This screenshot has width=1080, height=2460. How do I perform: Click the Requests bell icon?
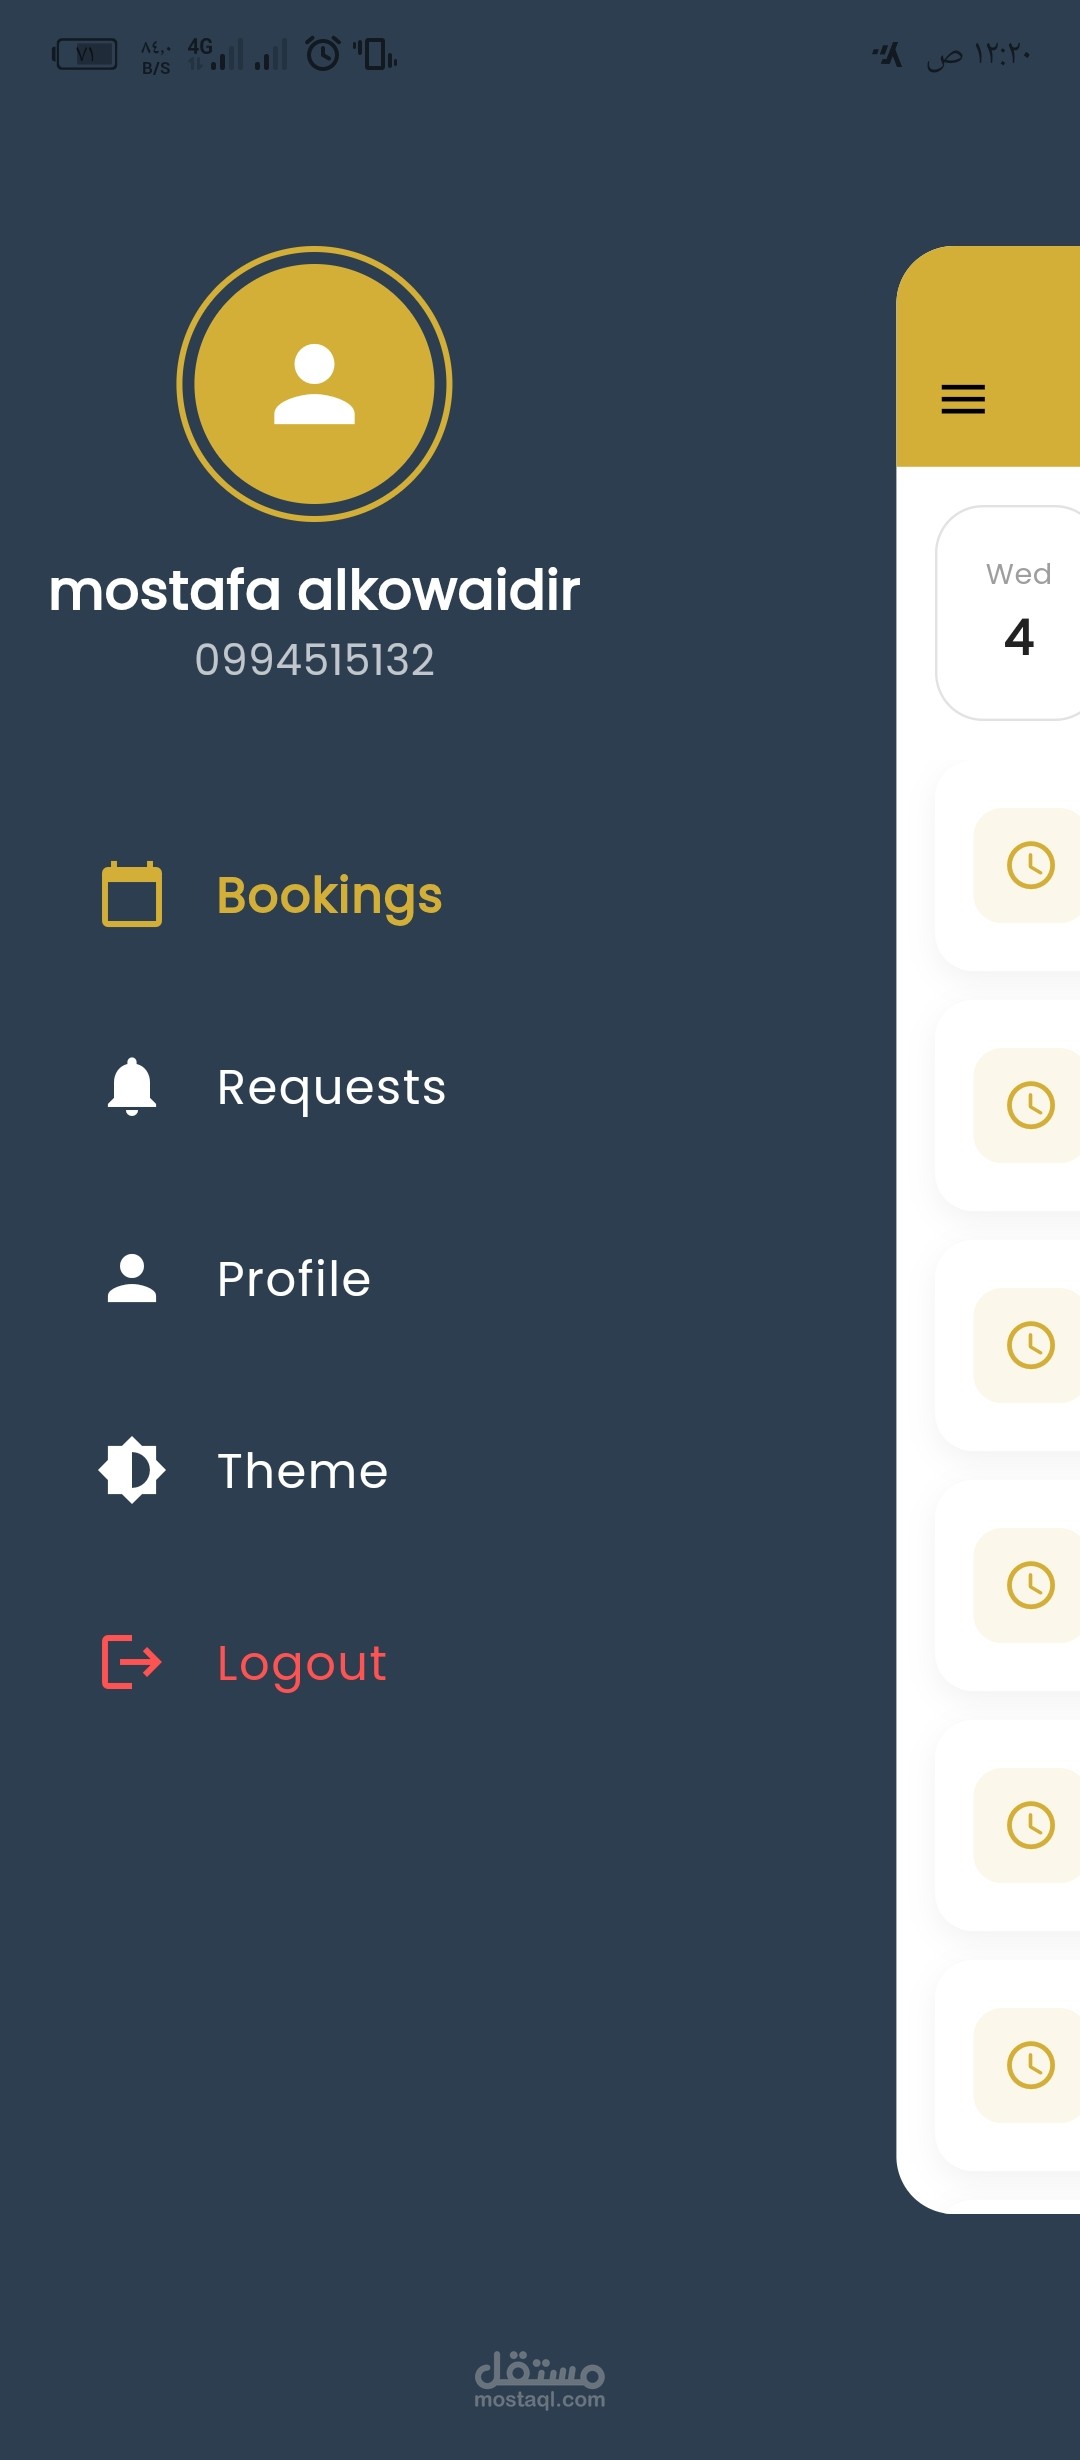tap(132, 1086)
